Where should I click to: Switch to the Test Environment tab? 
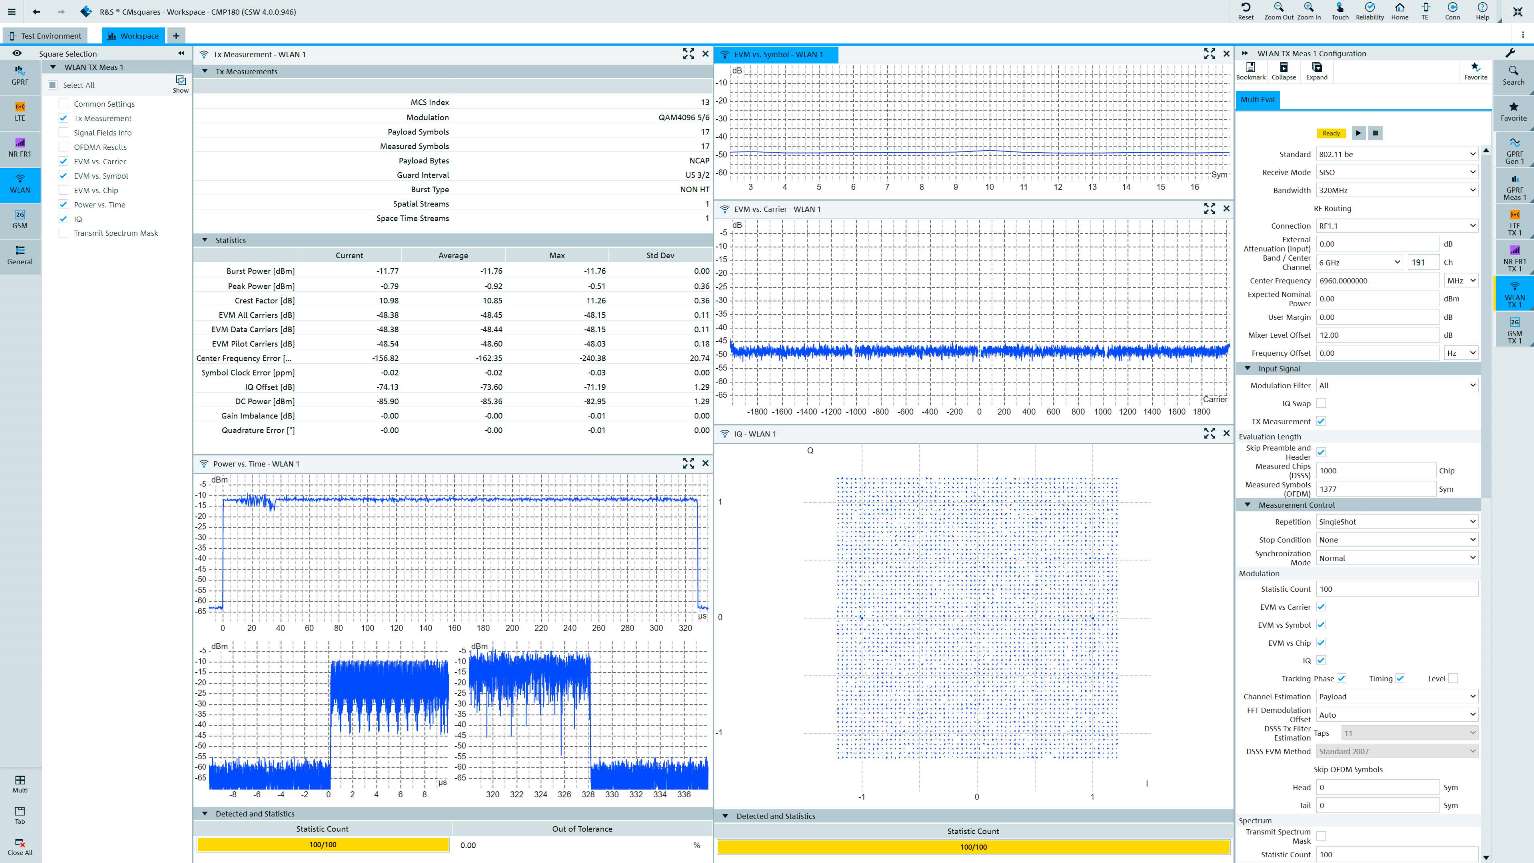[x=45, y=36]
